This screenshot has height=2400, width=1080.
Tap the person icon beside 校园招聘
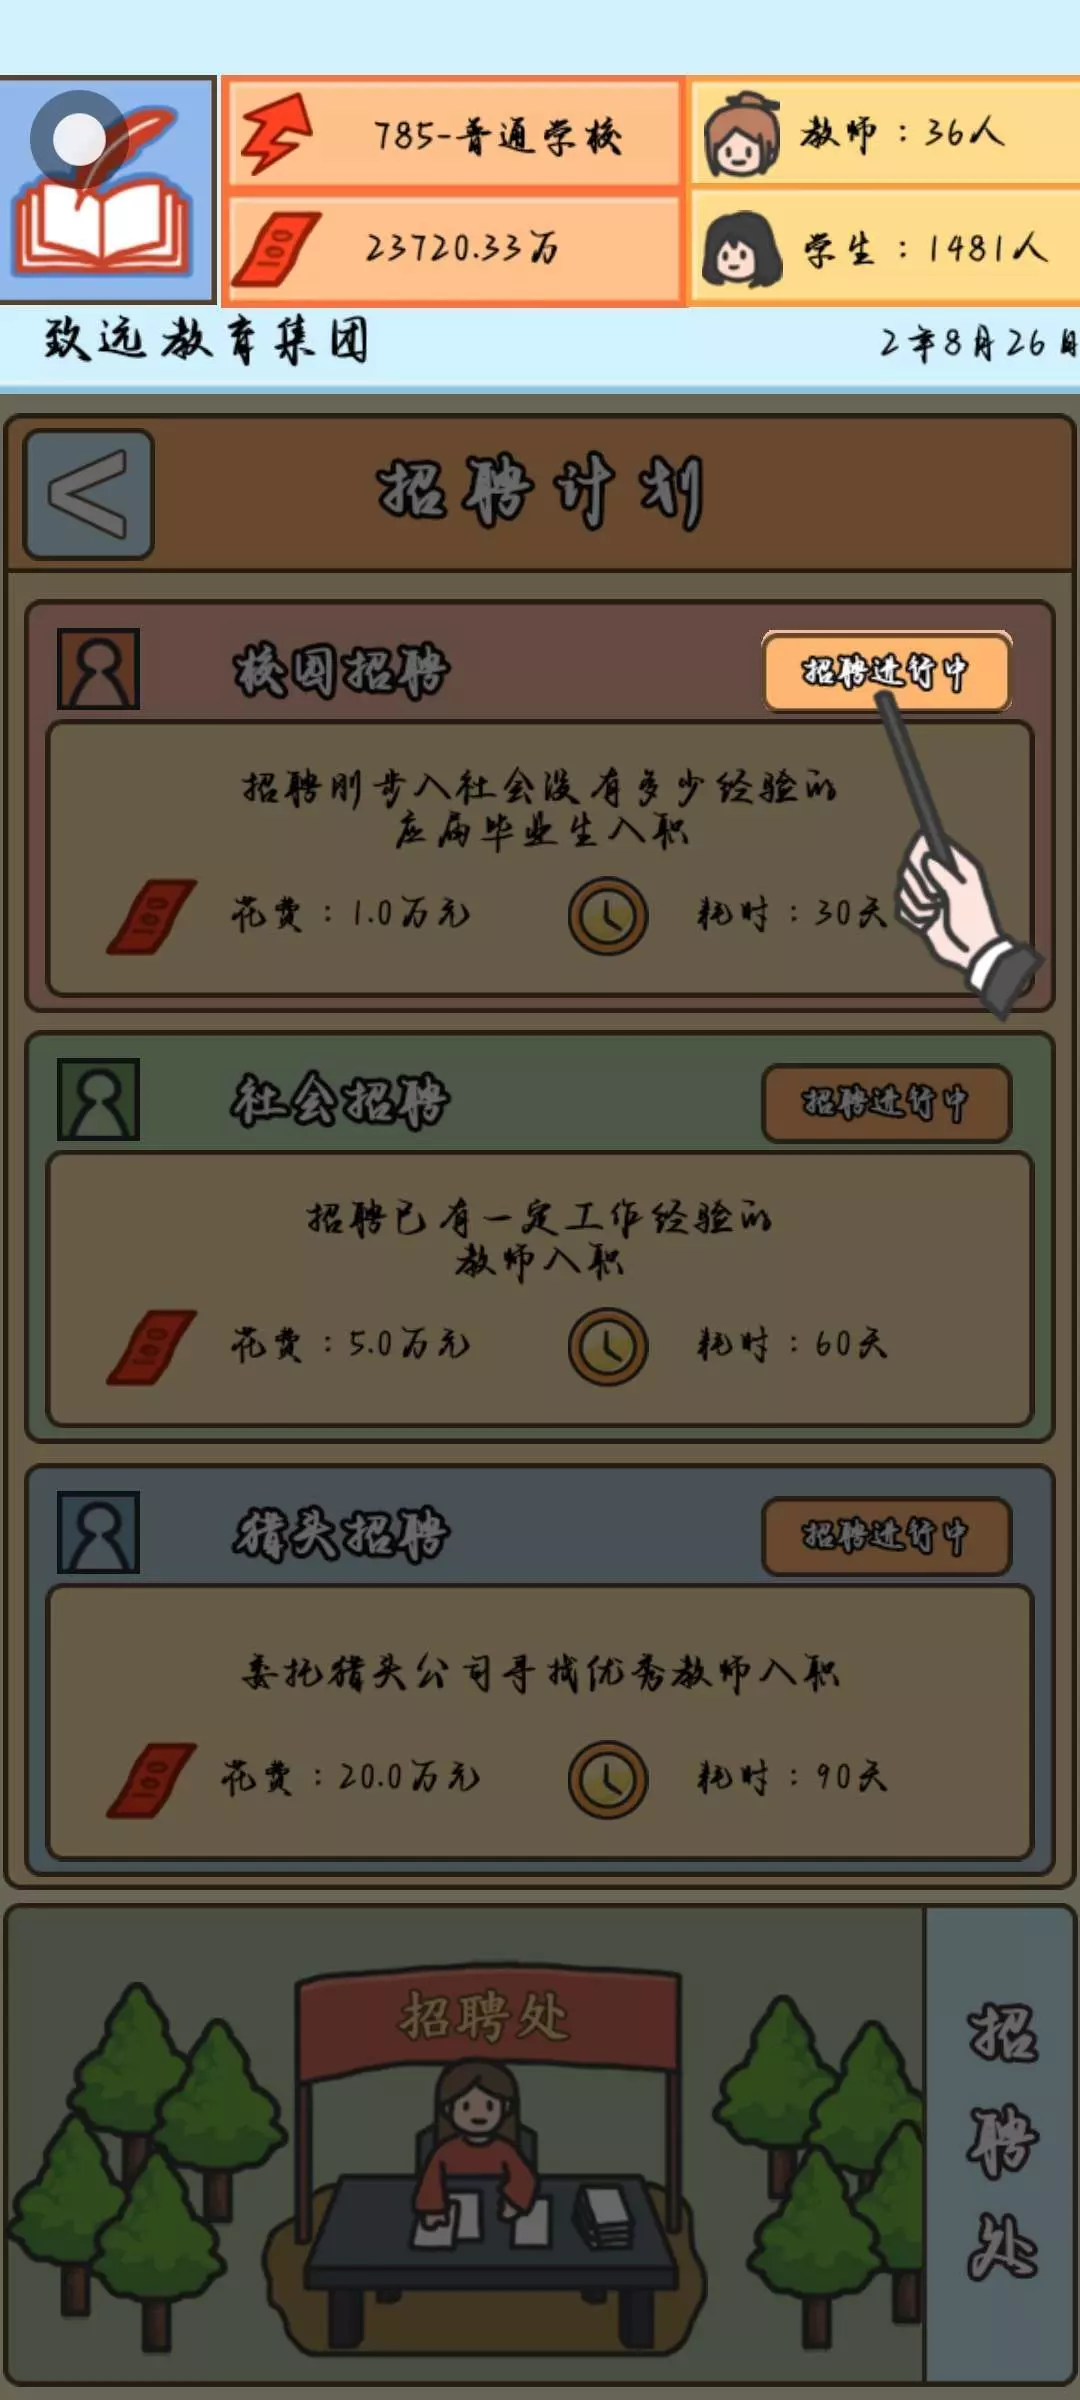pyautogui.click(x=98, y=669)
